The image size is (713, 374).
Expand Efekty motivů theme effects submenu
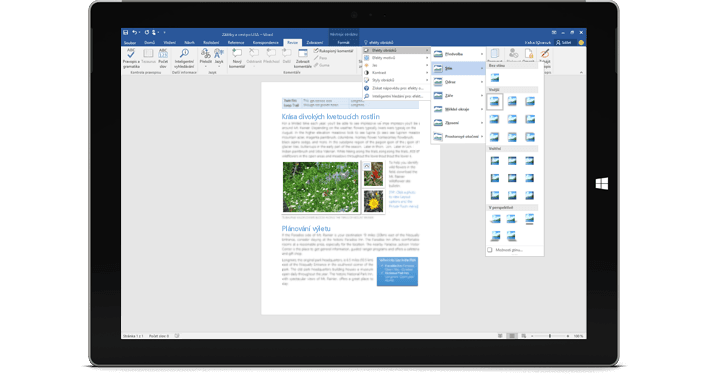(396, 58)
